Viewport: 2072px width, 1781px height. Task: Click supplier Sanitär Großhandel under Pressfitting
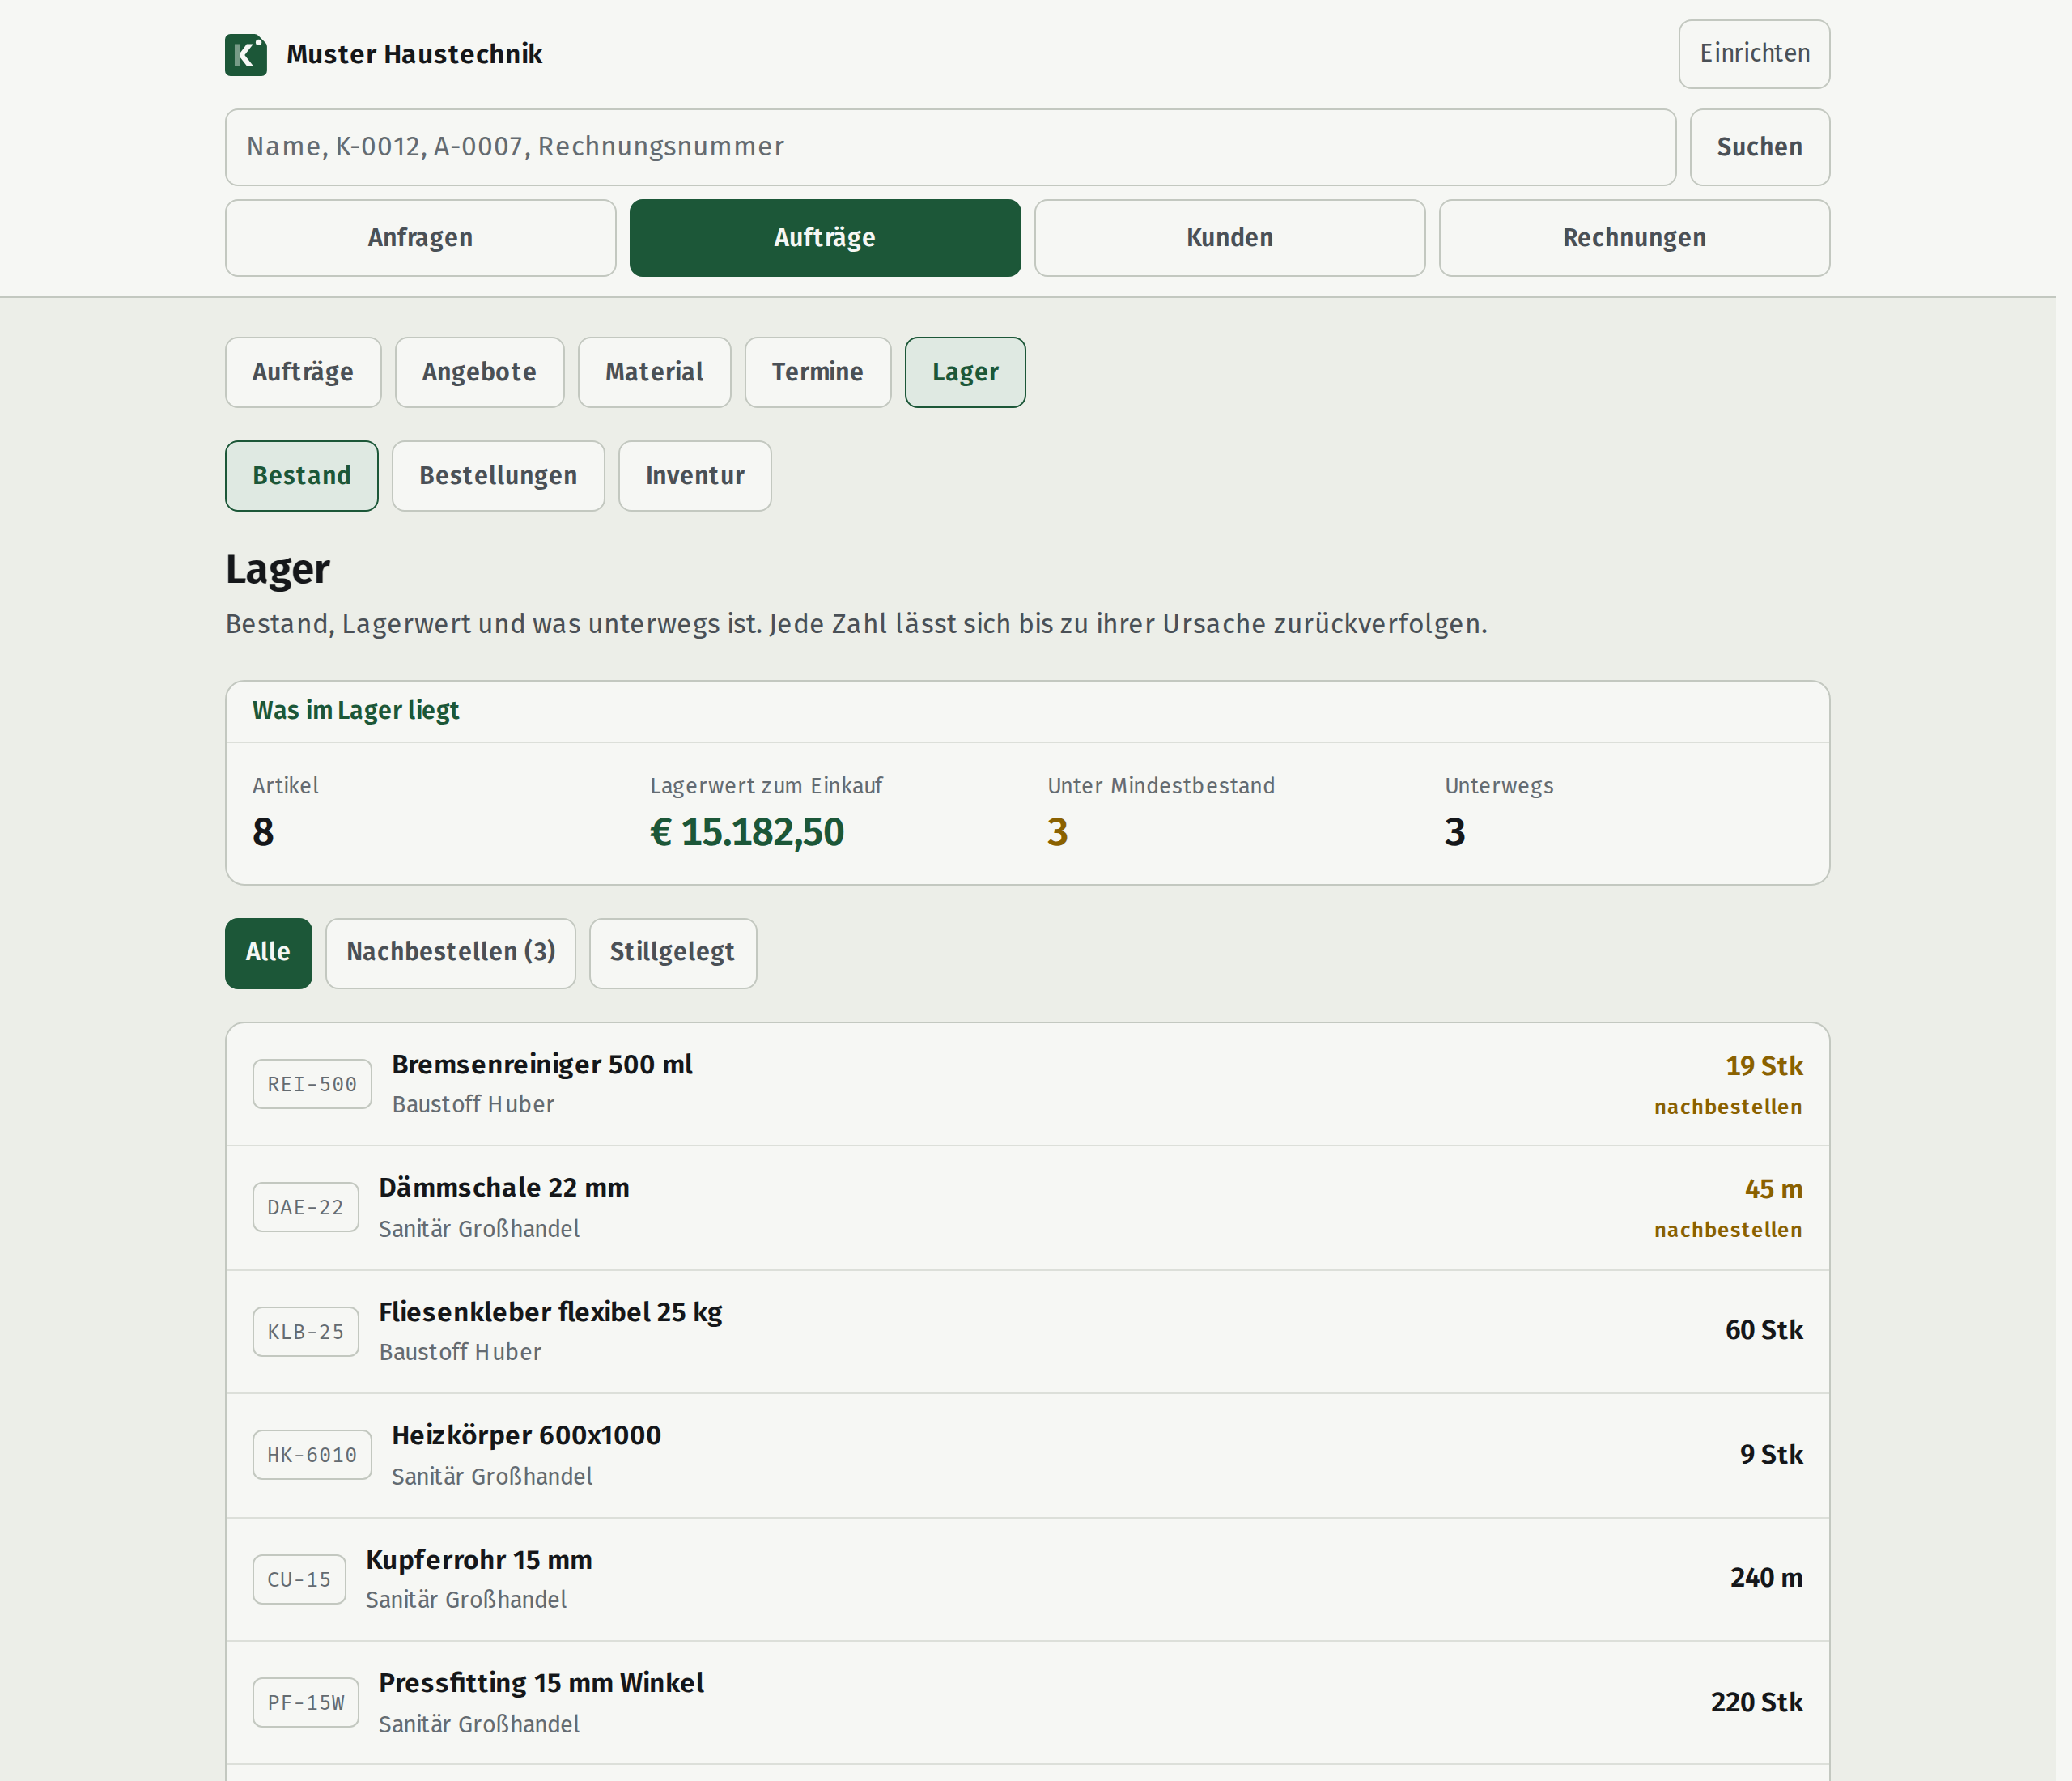(479, 1725)
